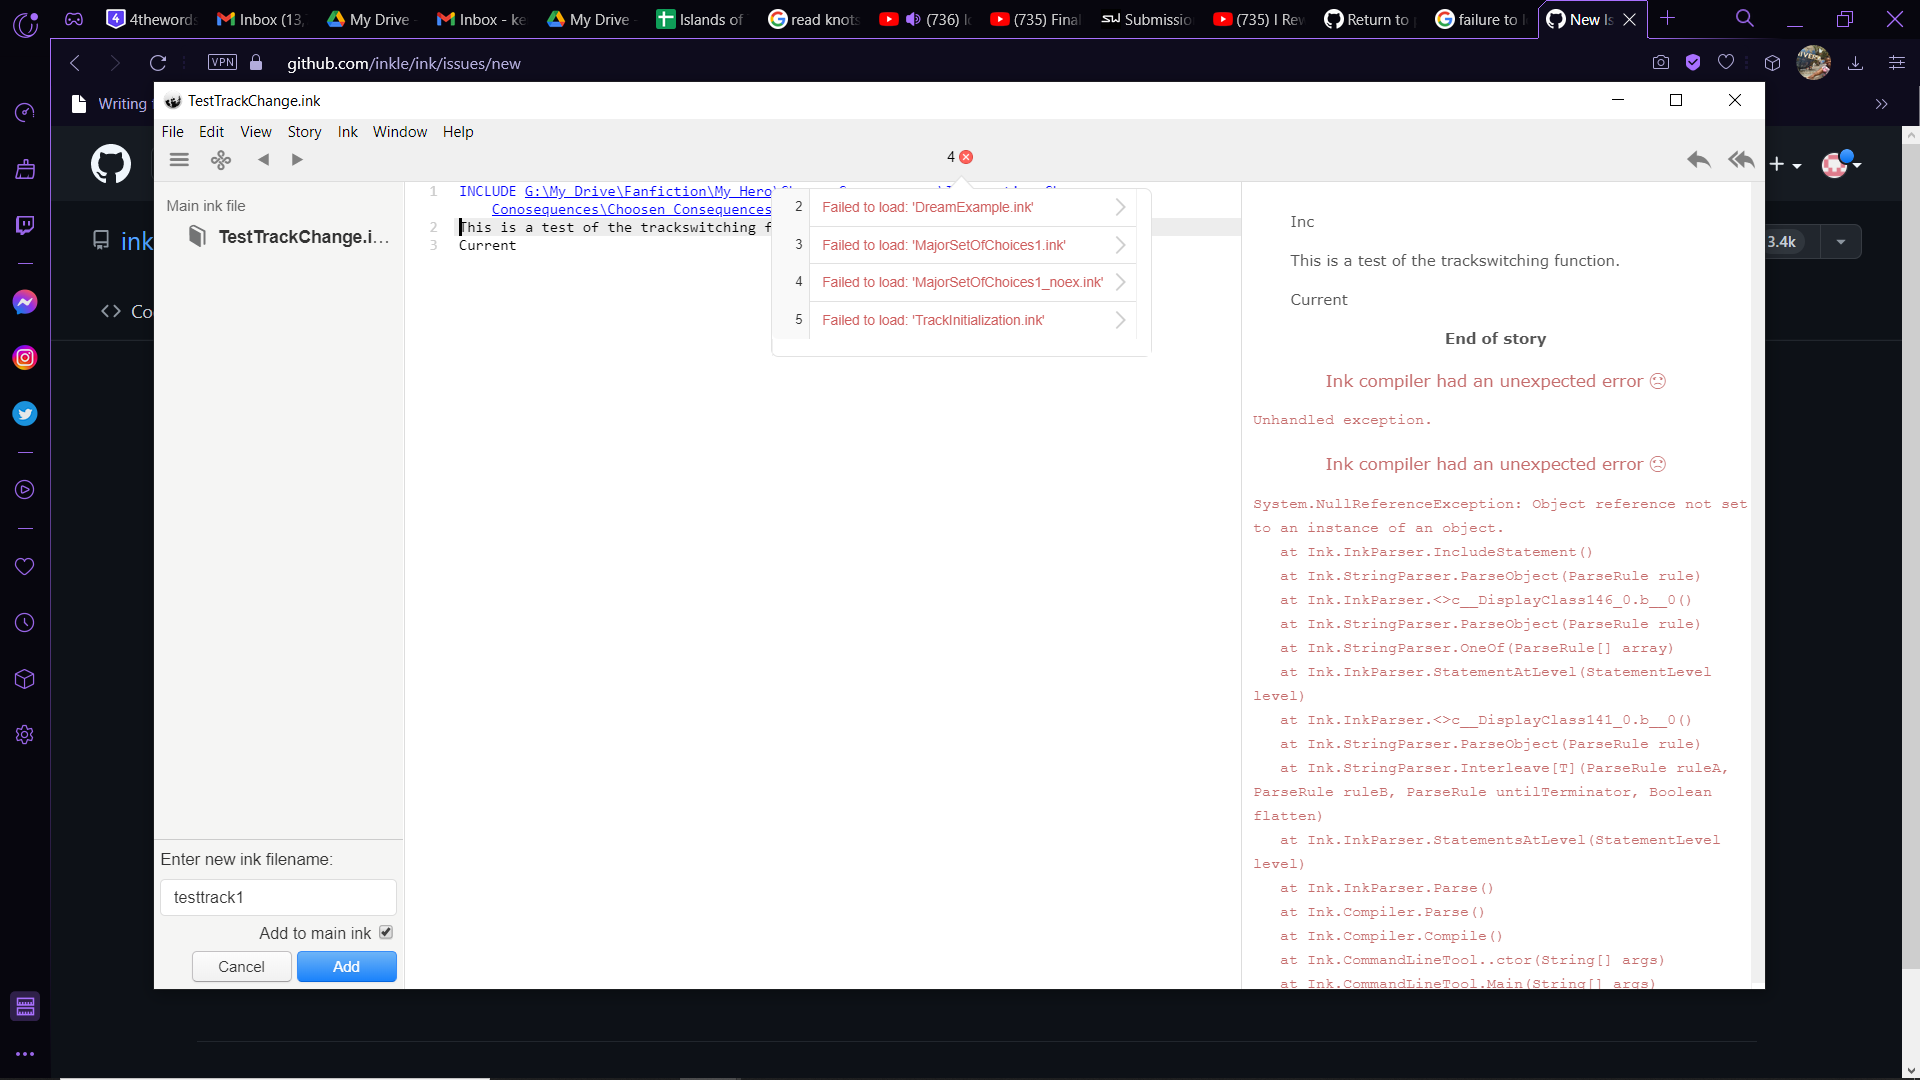Go forward with the right triangle arrow
This screenshot has width=1920, height=1080.
[297, 159]
